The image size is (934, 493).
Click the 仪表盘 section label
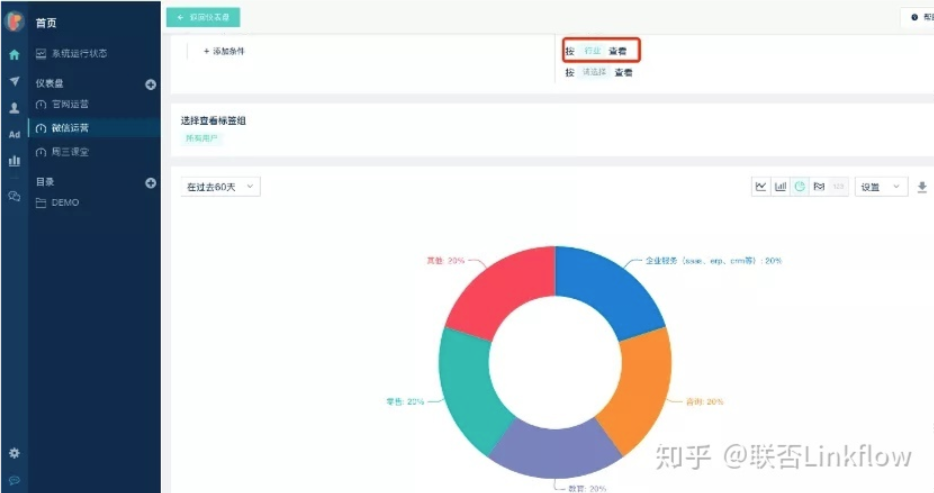[x=49, y=84]
